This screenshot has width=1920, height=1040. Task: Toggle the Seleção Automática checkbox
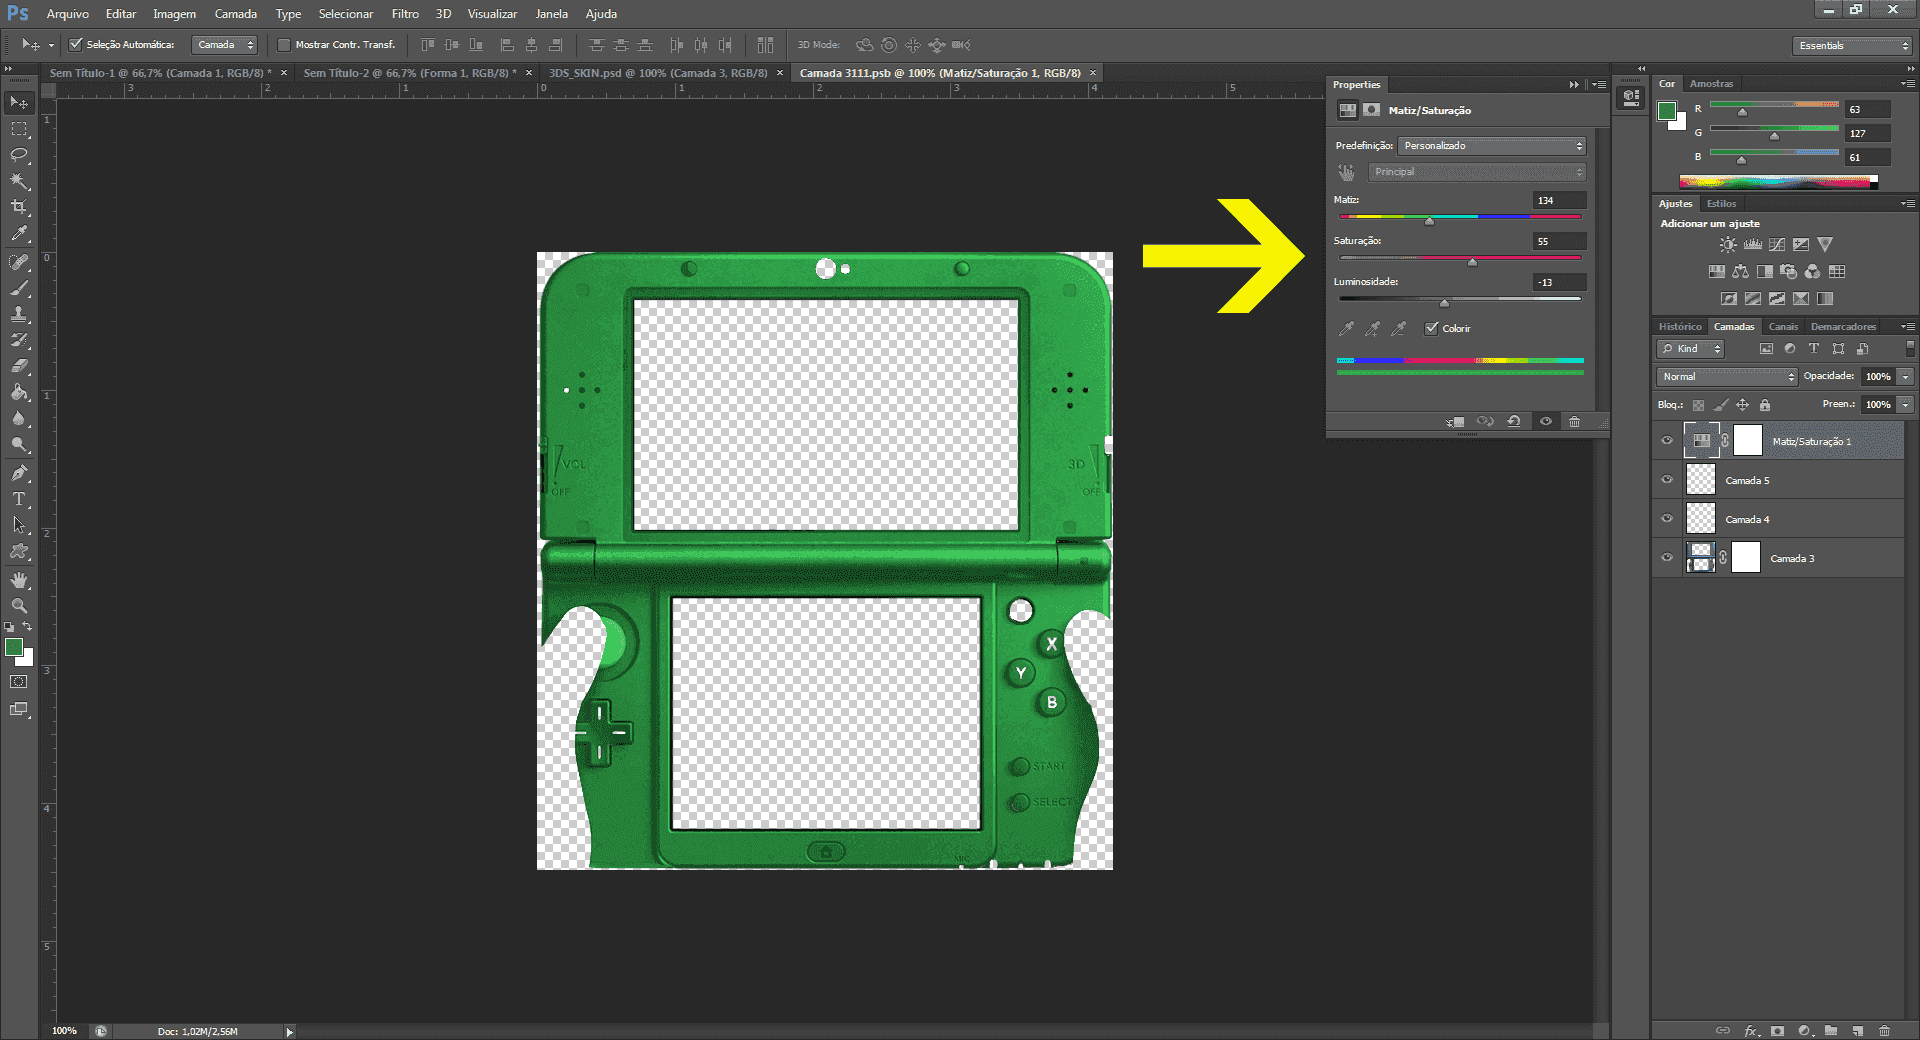click(x=76, y=45)
